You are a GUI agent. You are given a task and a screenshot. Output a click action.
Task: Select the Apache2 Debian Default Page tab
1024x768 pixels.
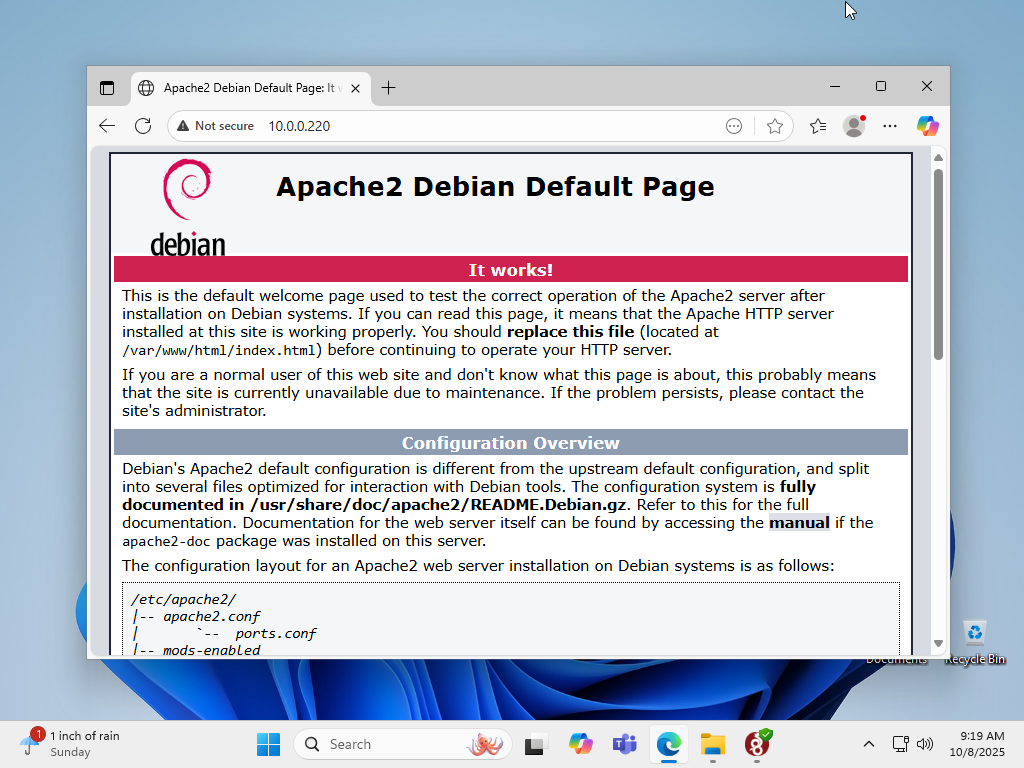pos(250,88)
